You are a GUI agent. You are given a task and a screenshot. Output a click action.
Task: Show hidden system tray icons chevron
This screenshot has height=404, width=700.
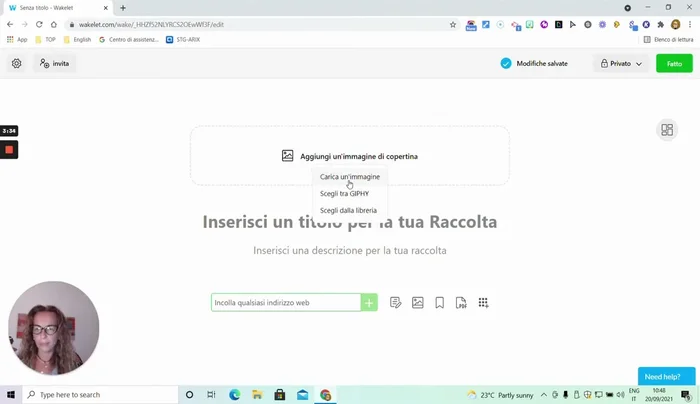click(544, 395)
